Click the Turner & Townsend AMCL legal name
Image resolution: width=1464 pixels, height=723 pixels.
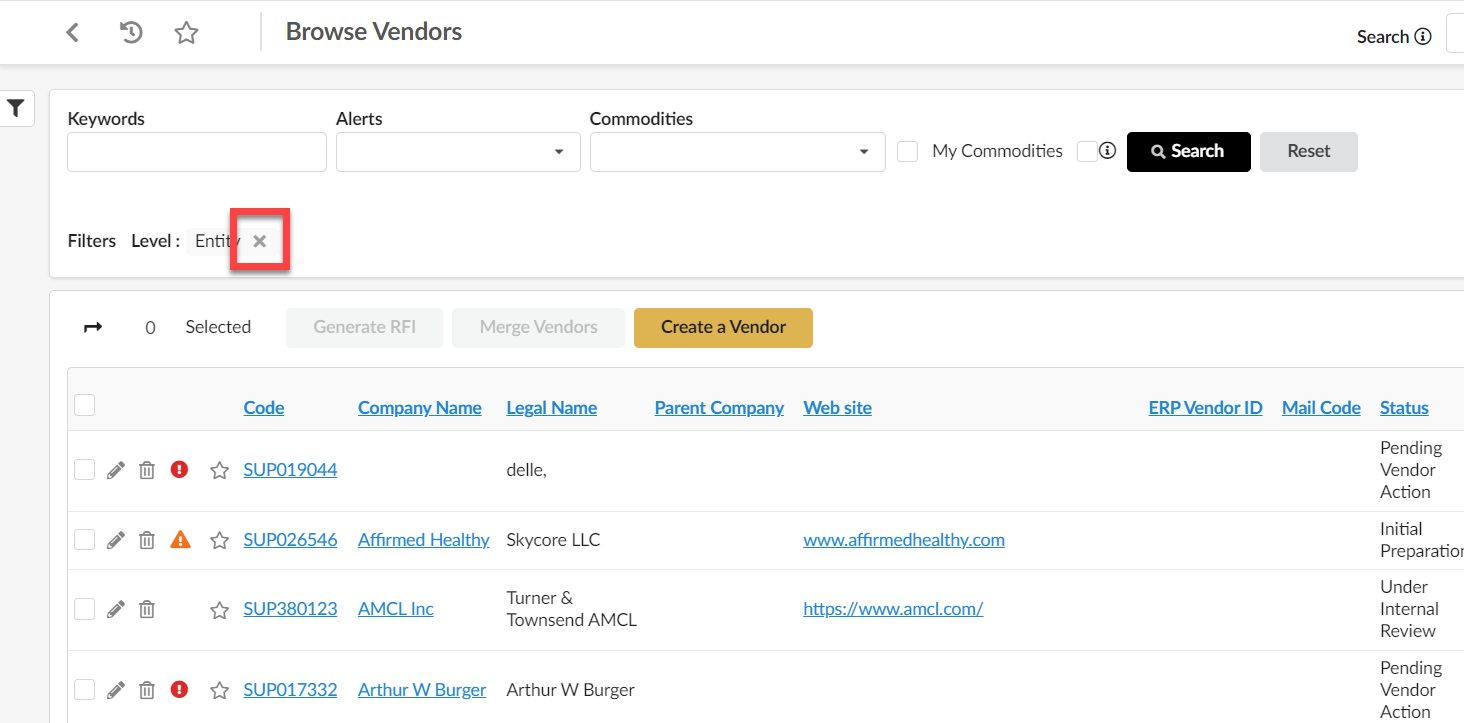tap(572, 609)
